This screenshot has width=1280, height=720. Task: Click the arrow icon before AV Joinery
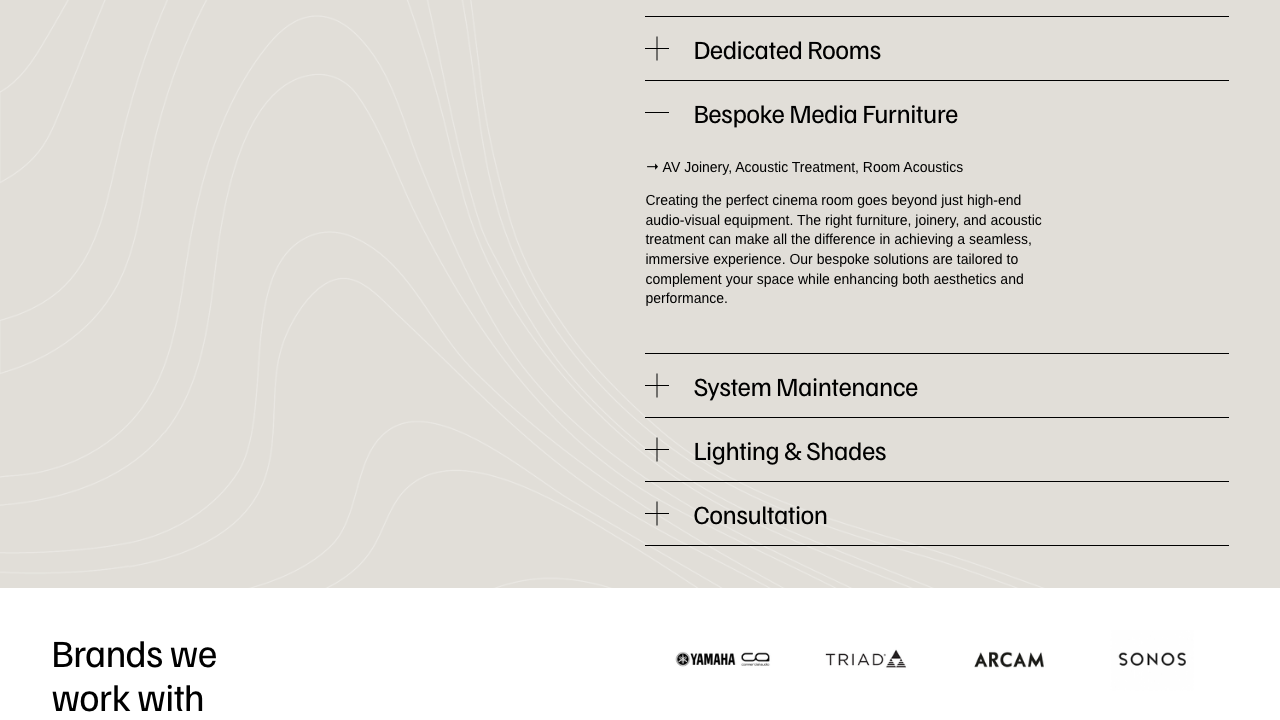(651, 167)
